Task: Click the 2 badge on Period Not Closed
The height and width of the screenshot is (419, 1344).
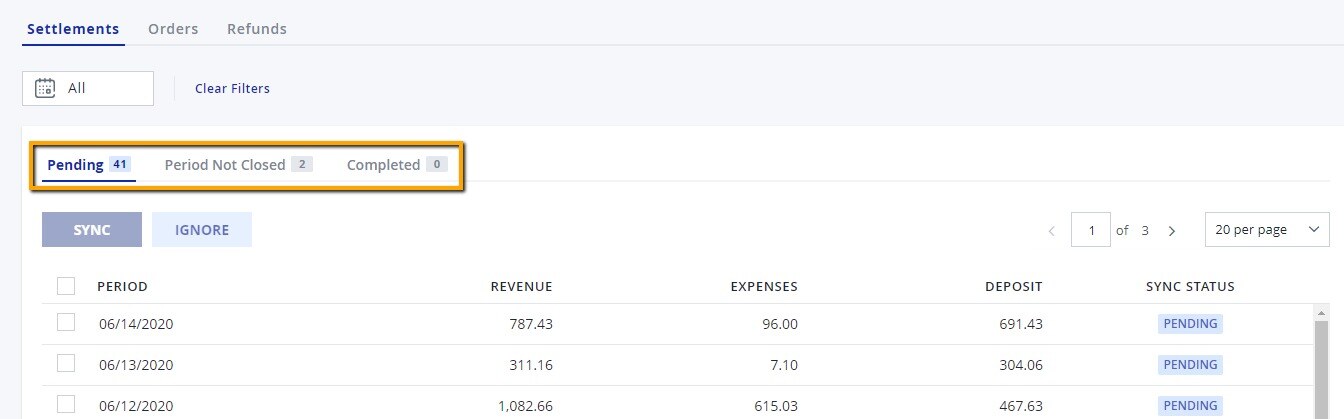Action: [302, 164]
